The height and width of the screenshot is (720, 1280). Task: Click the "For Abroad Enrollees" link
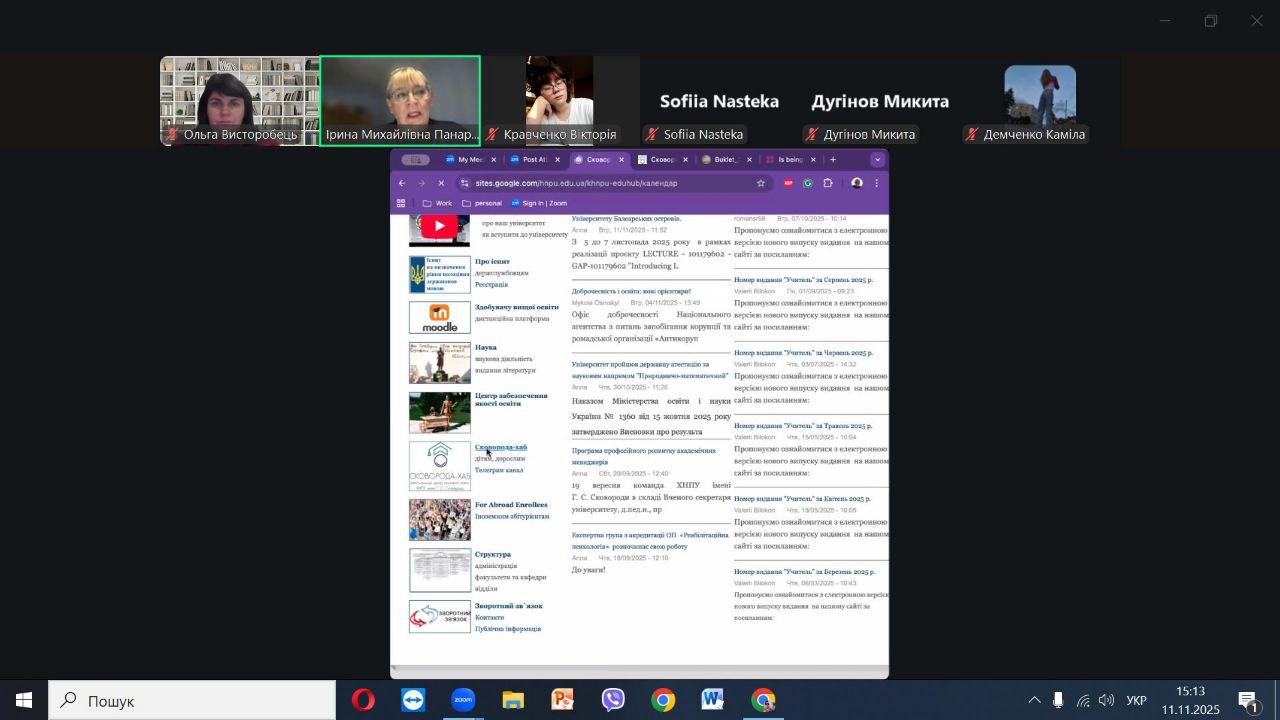[511, 505]
